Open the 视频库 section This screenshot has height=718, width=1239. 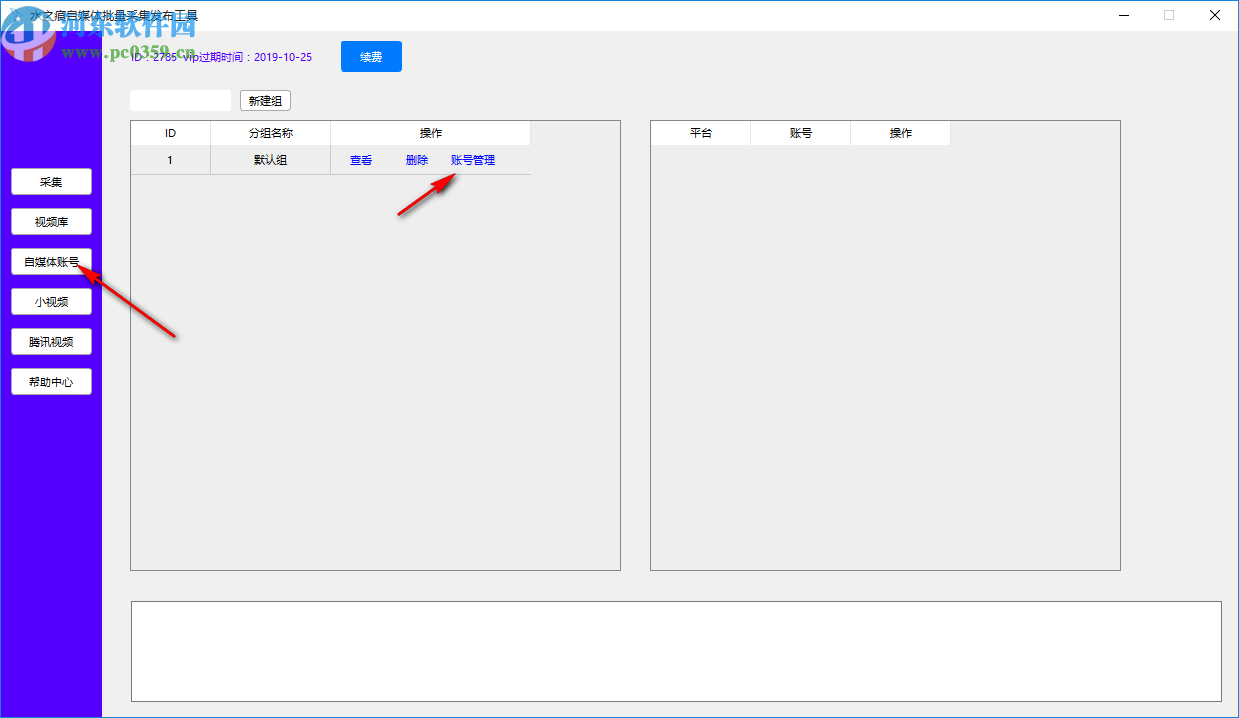51,222
